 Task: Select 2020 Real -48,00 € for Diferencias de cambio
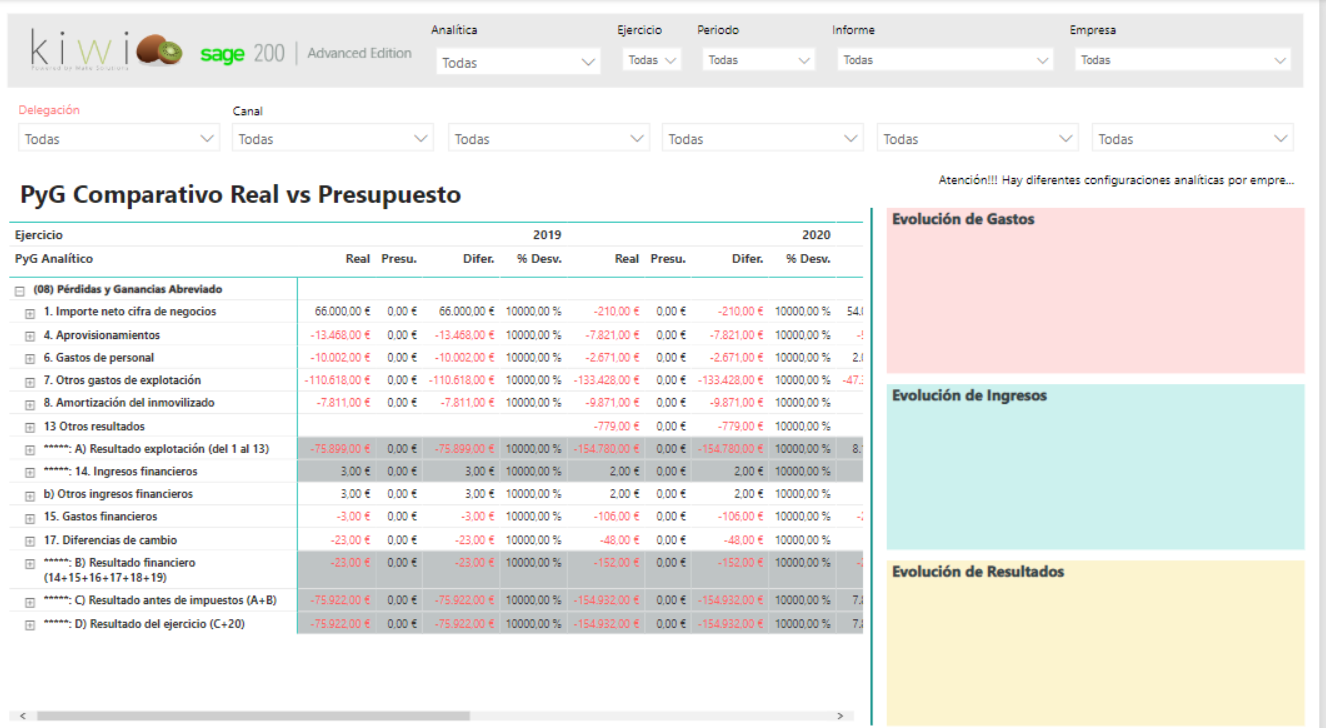620,540
